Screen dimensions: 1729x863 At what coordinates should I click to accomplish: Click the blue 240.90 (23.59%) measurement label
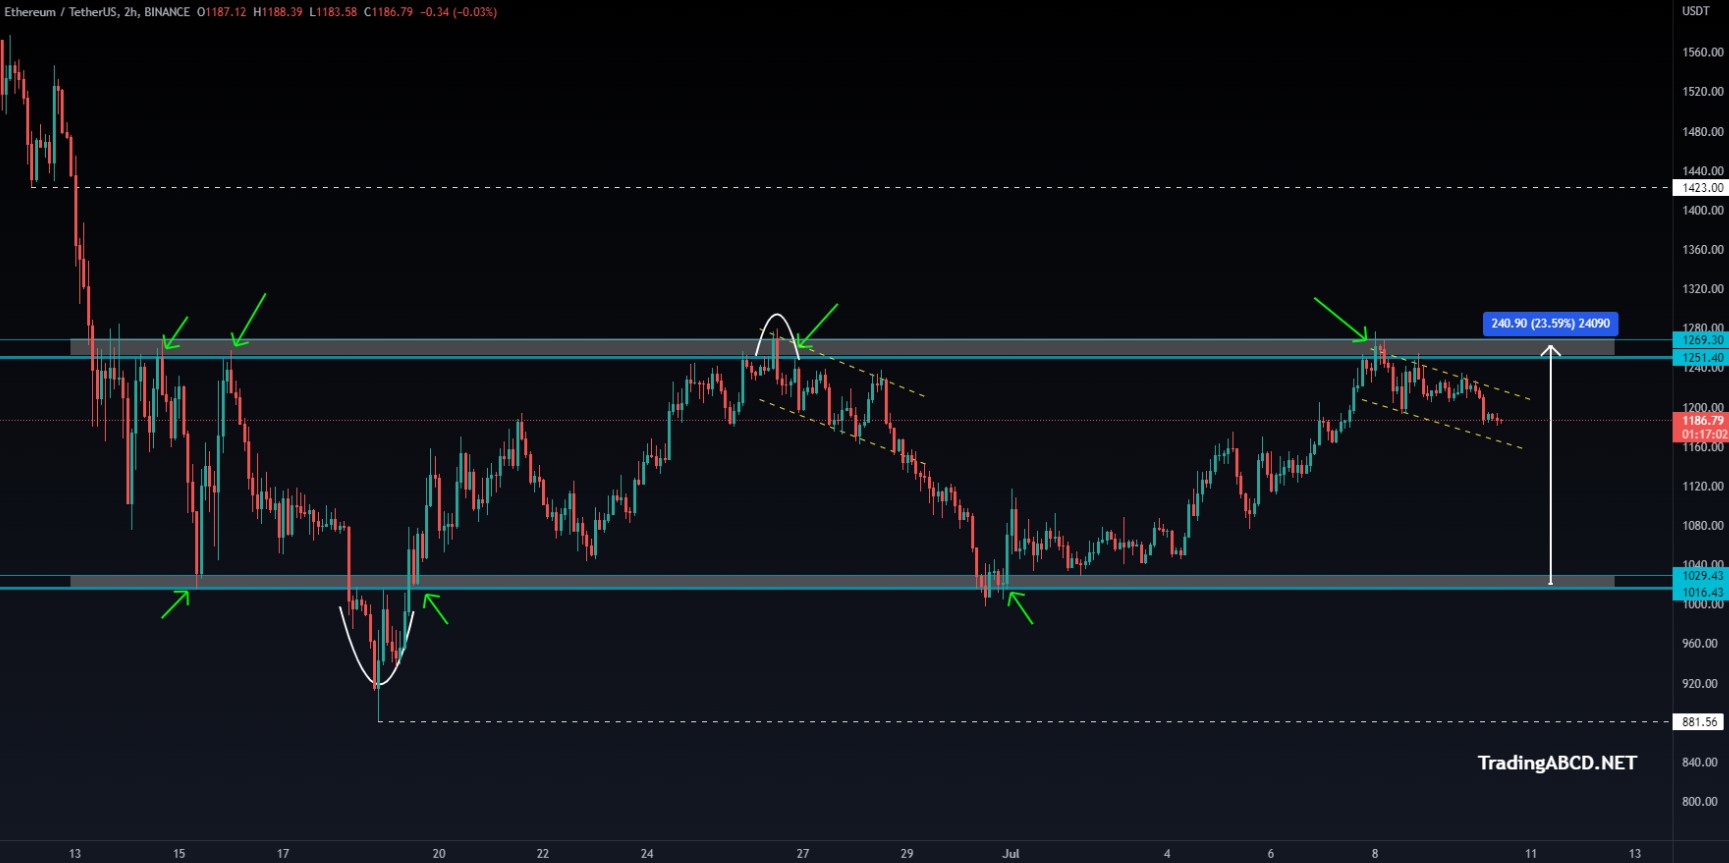tap(1550, 323)
